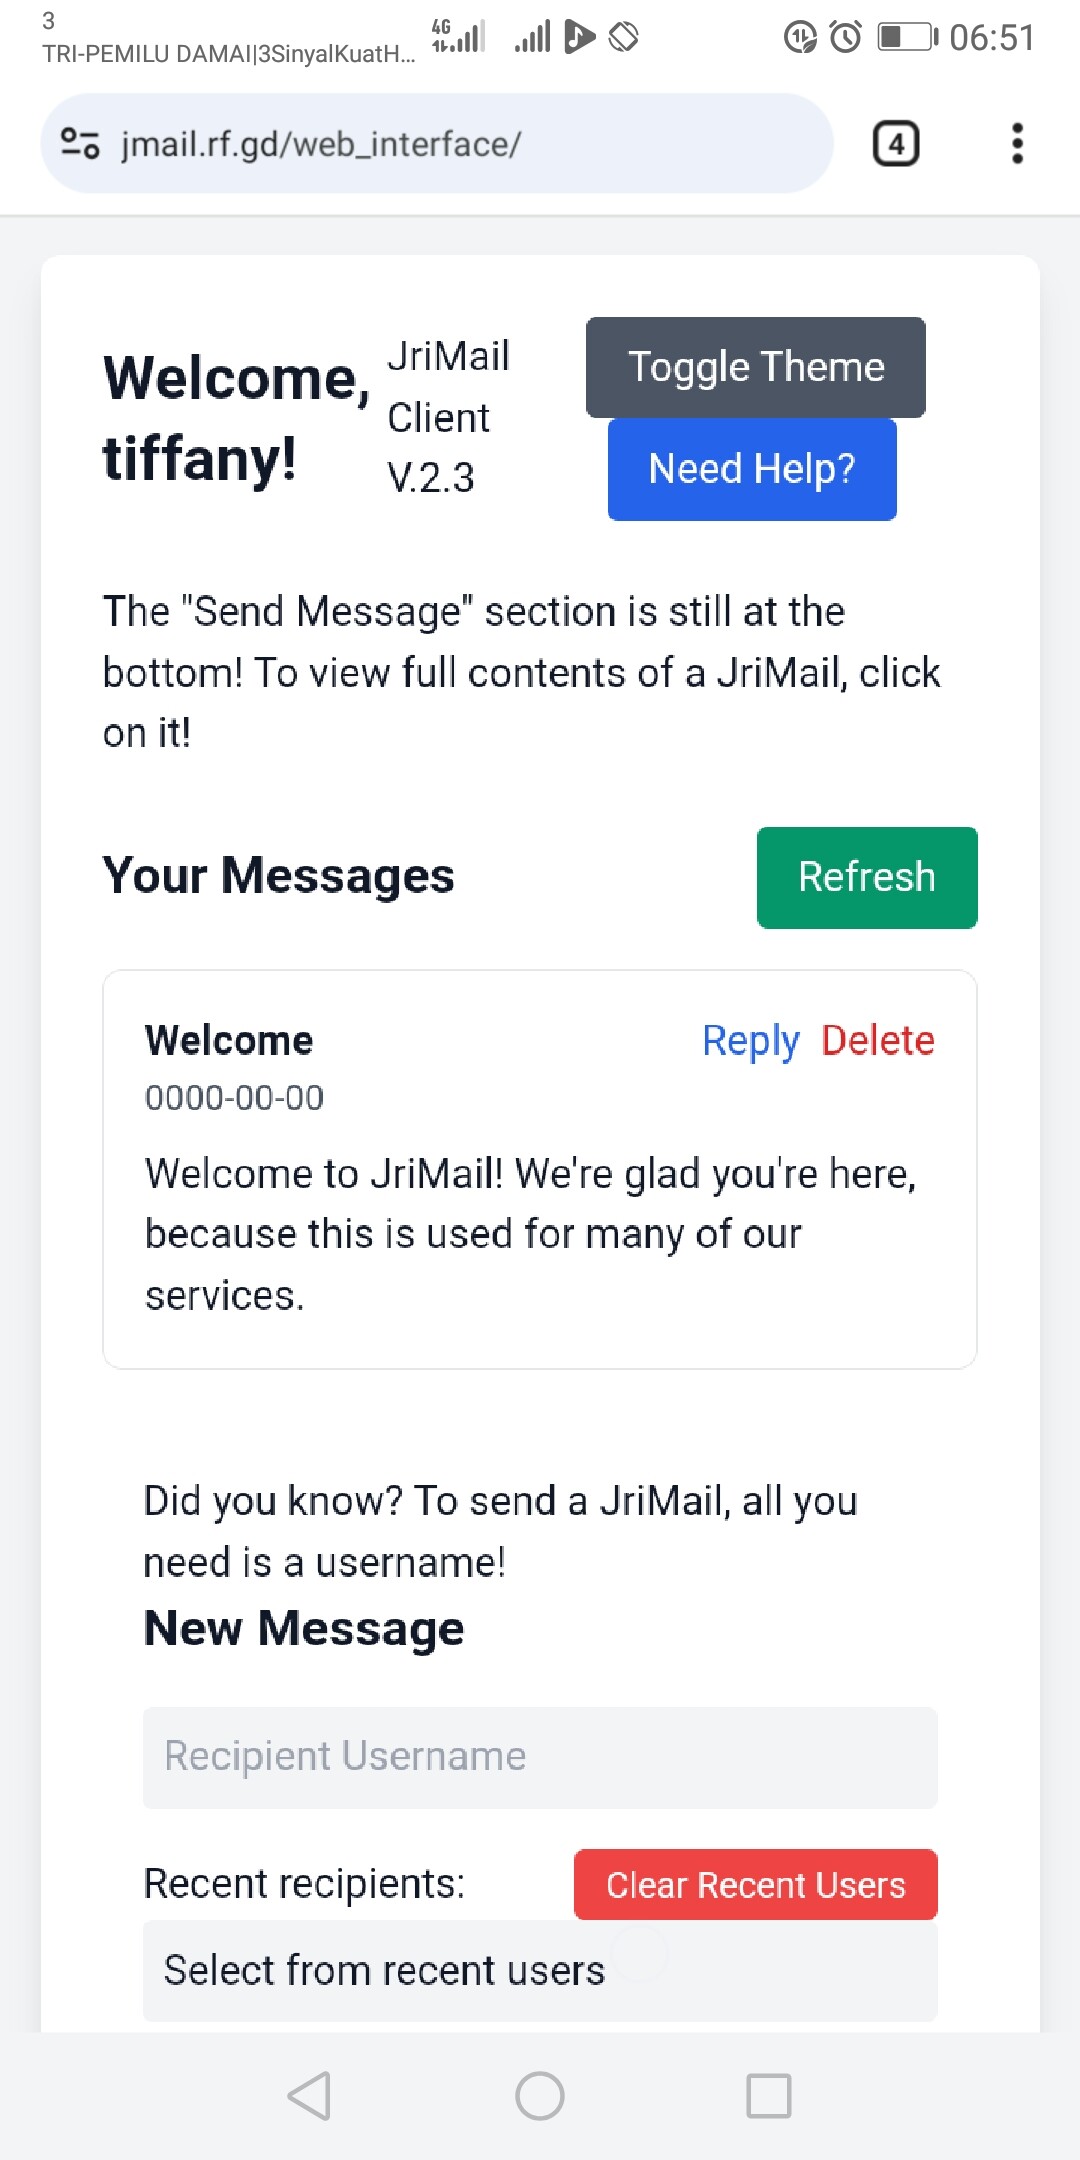
Task: Toggle Theme between light and dark
Action: [x=755, y=367]
